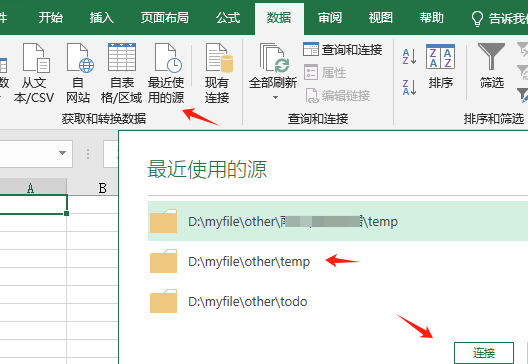The height and width of the screenshot is (364, 528).
Task: Switch to the Home (开始) tab
Action: click(x=51, y=18)
